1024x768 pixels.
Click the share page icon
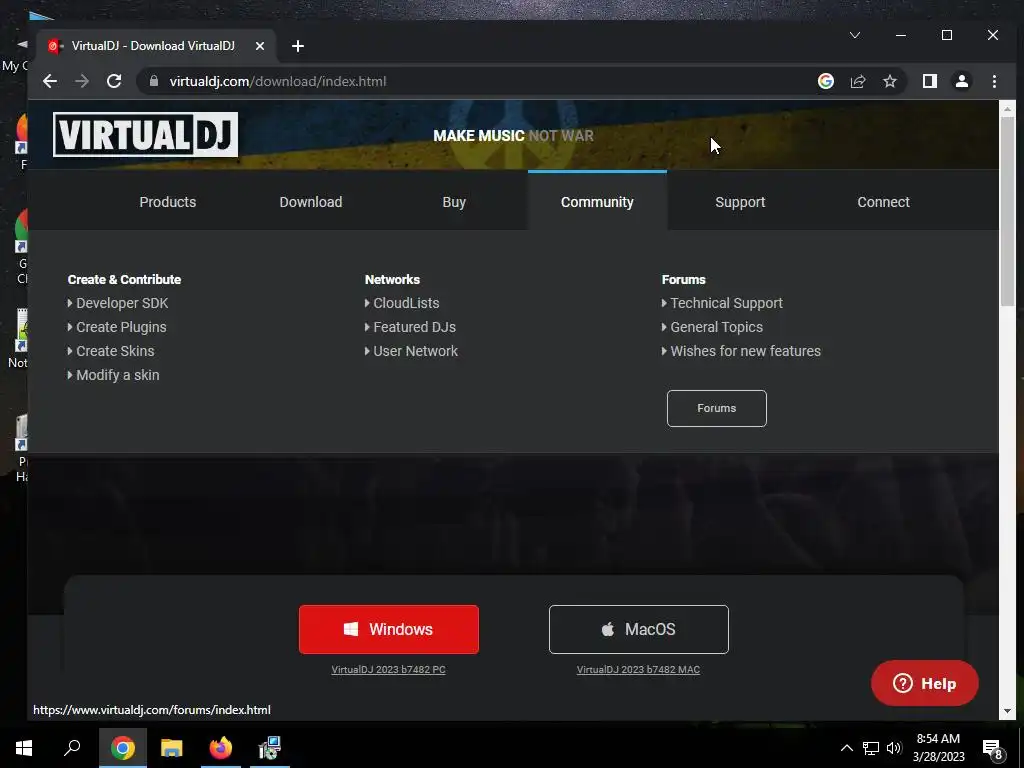(x=857, y=81)
